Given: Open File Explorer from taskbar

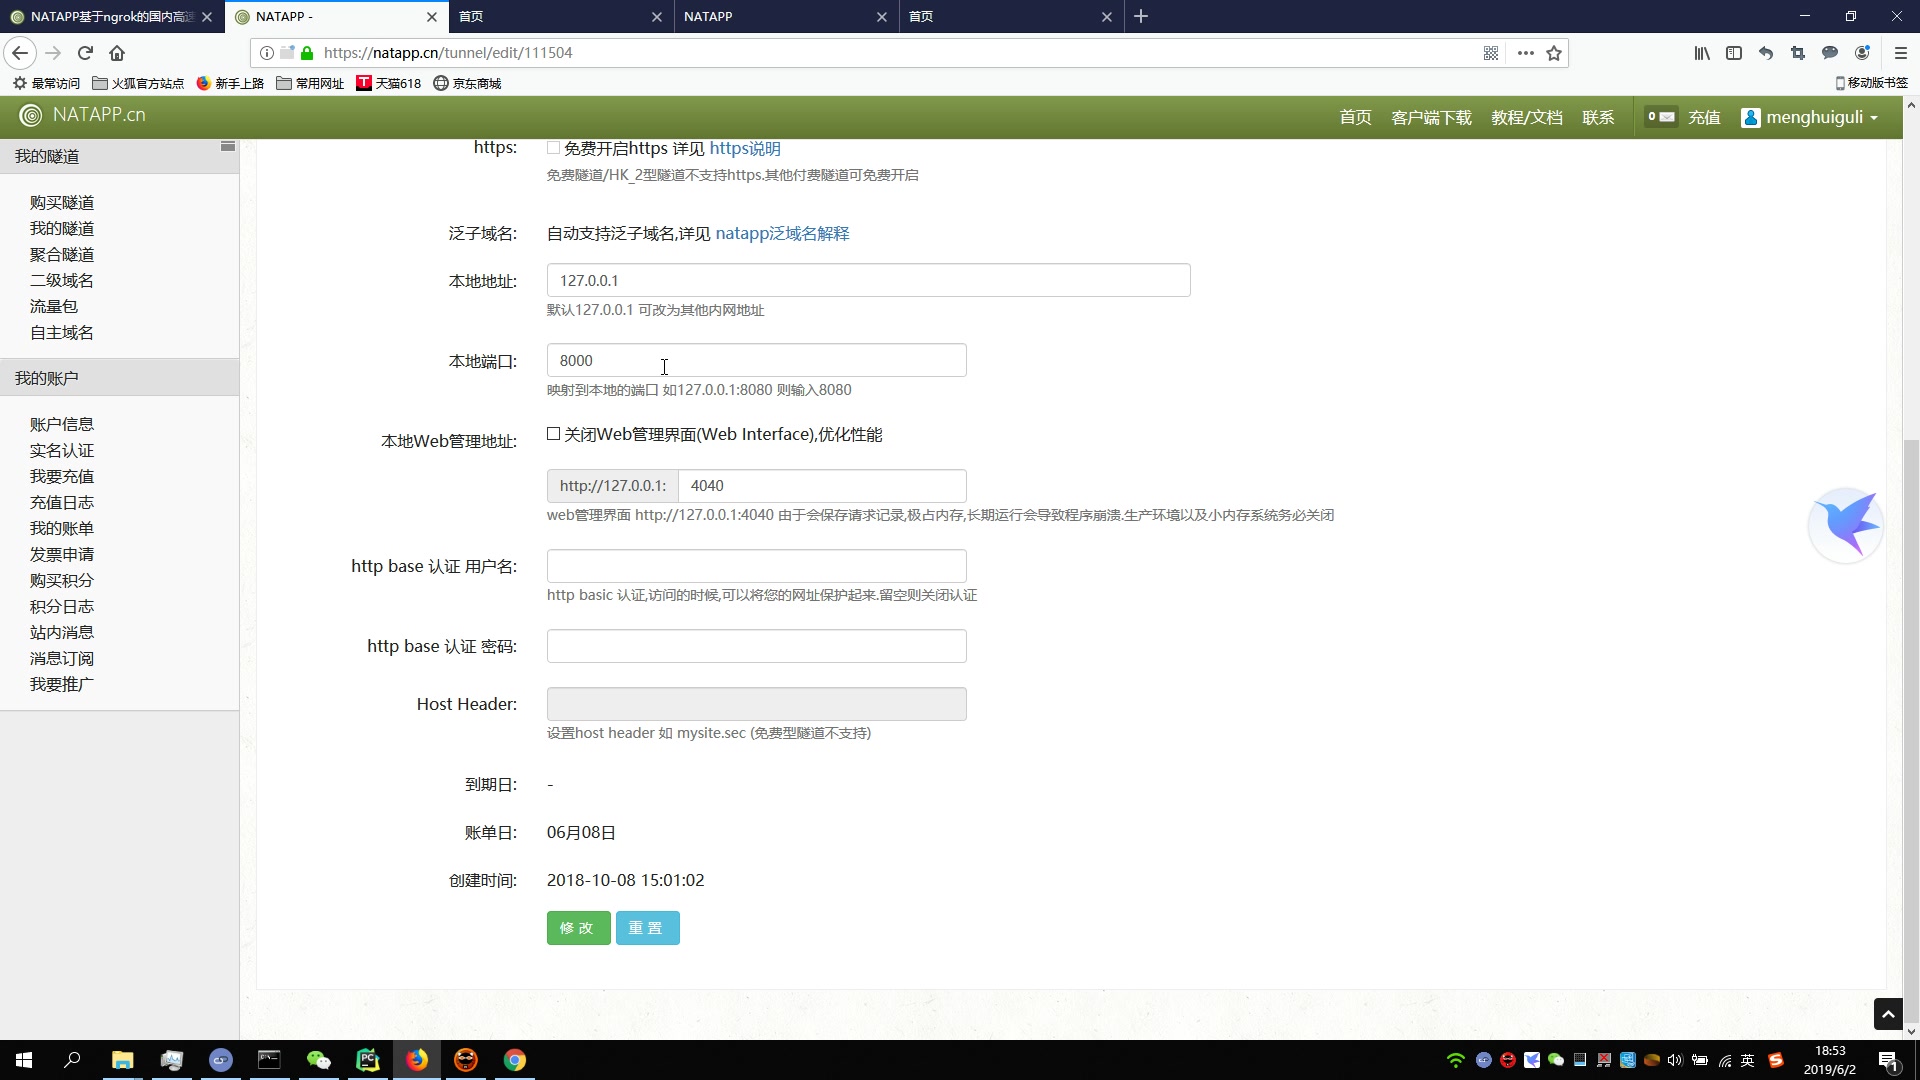Looking at the screenshot, I should [122, 1060].
